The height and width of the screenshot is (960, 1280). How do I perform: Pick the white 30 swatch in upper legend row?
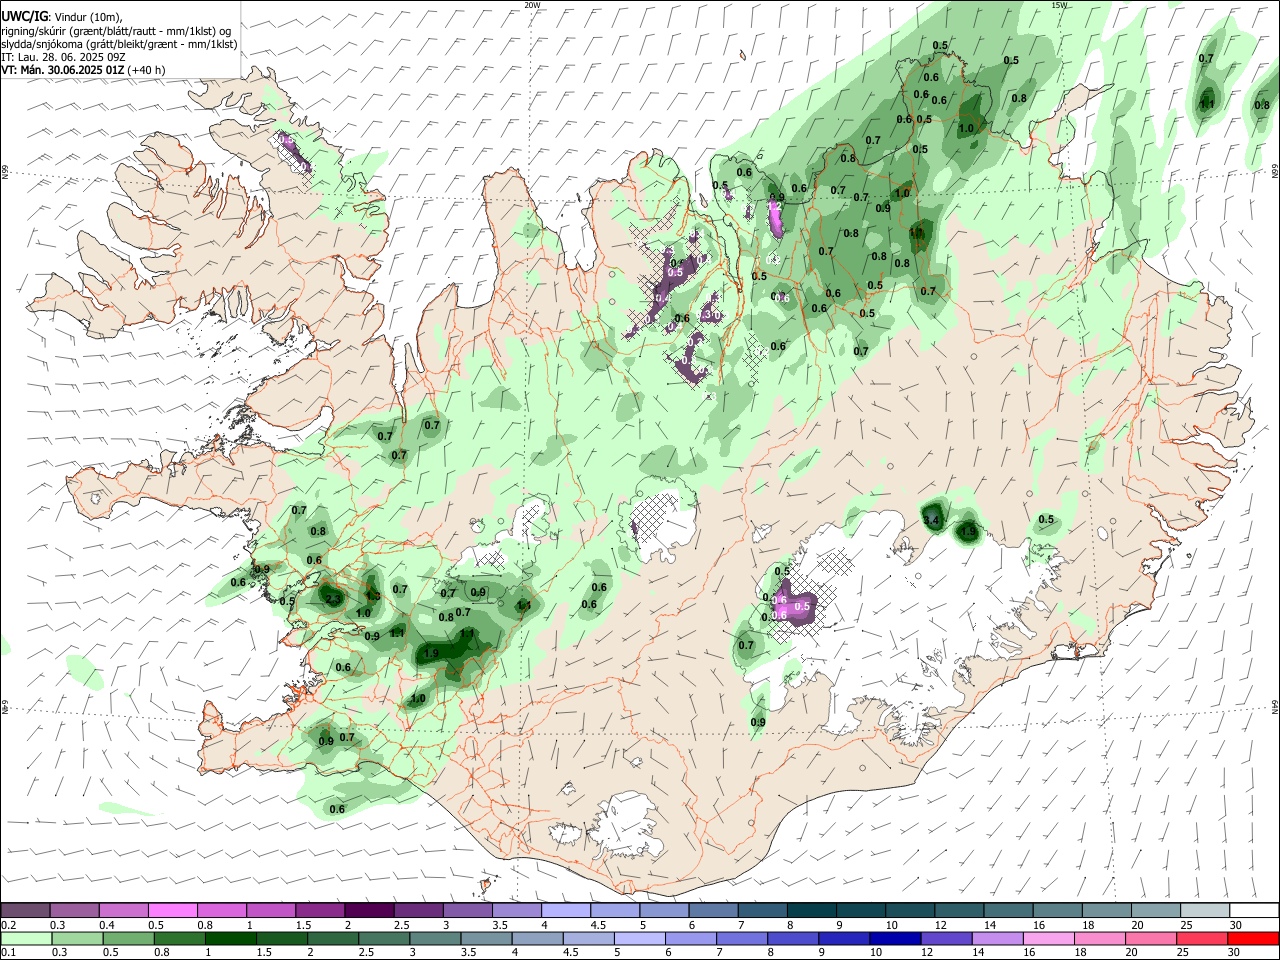(1254, 910)
